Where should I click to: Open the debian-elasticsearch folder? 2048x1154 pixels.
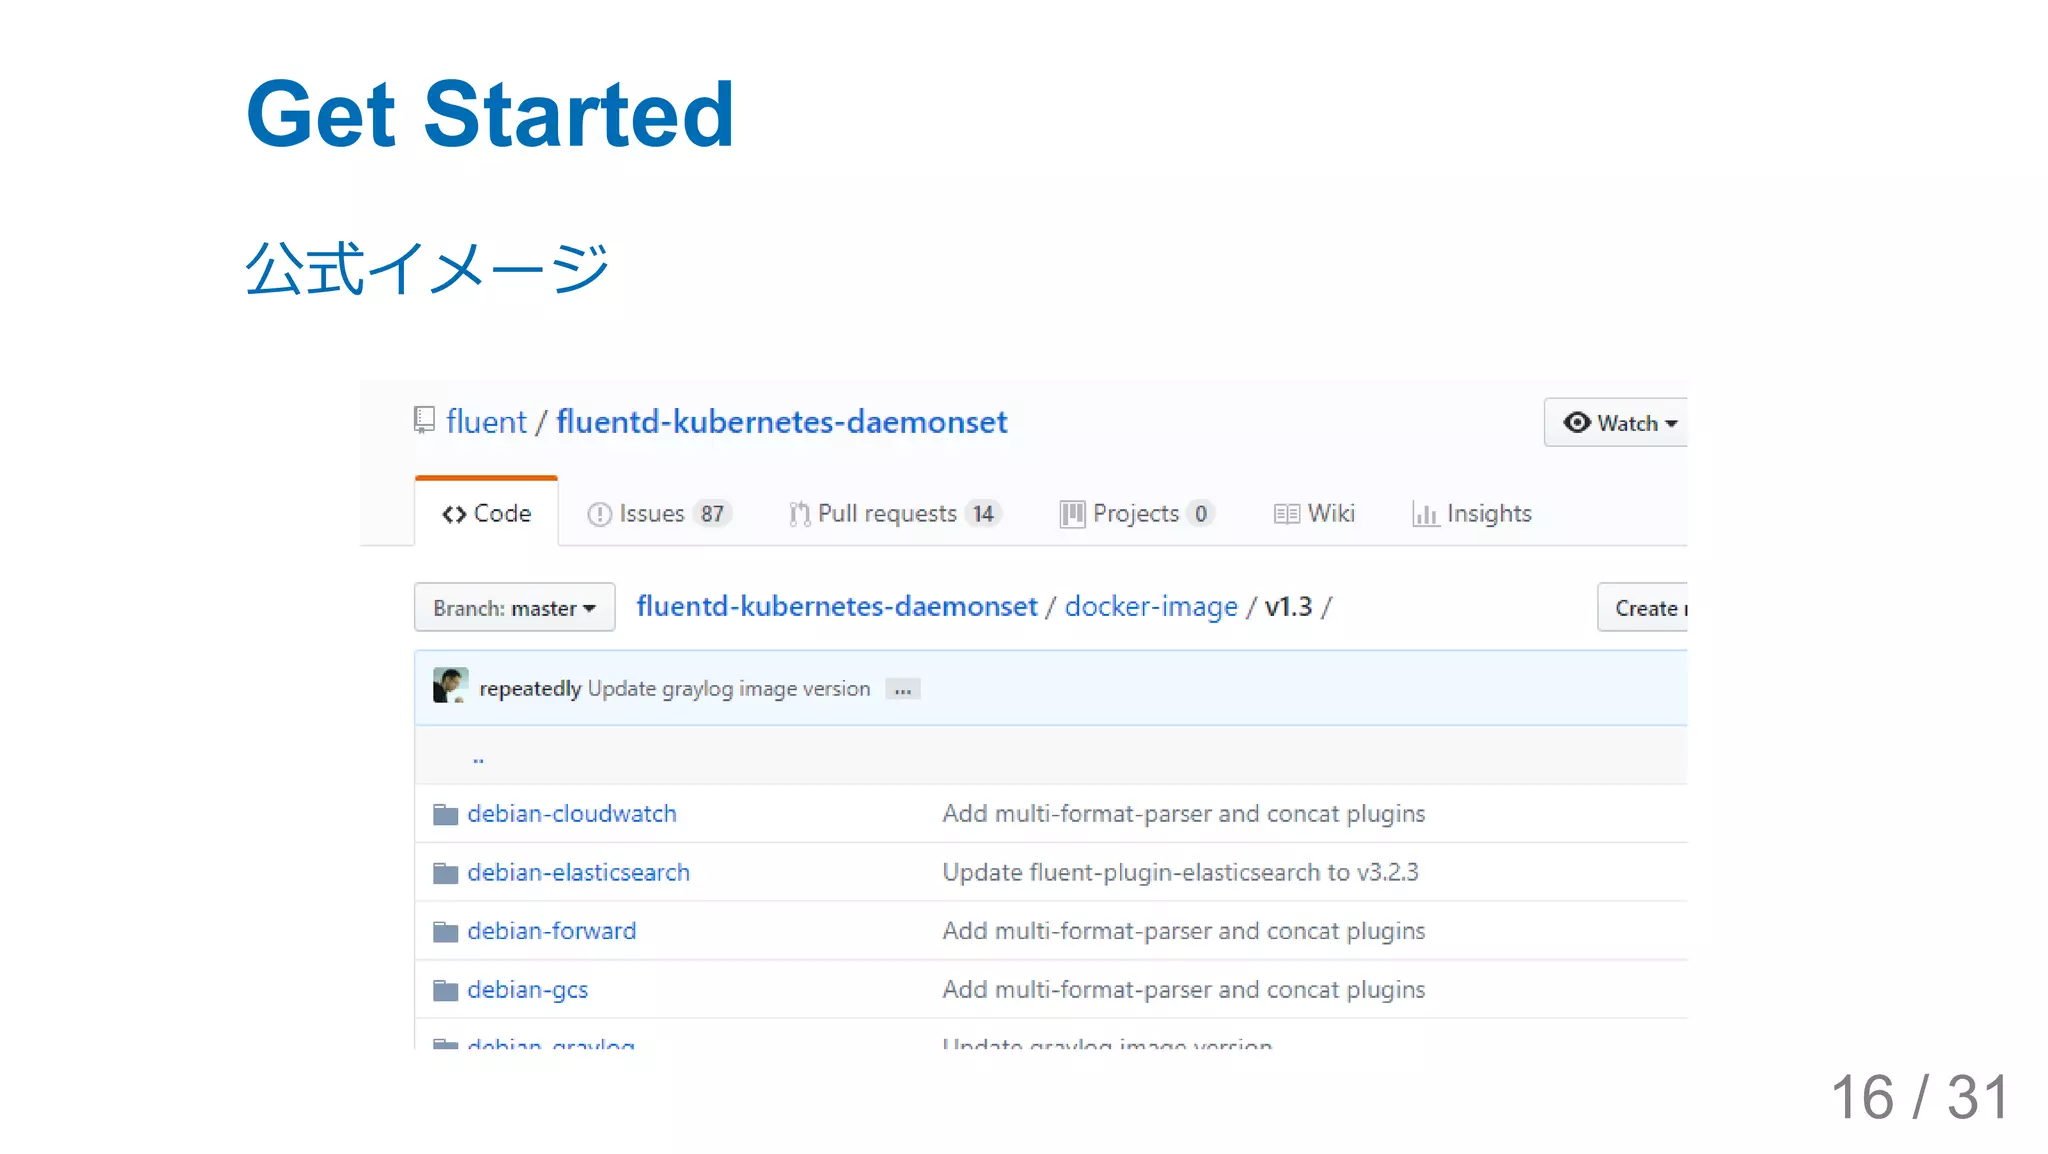coord(578,872)
